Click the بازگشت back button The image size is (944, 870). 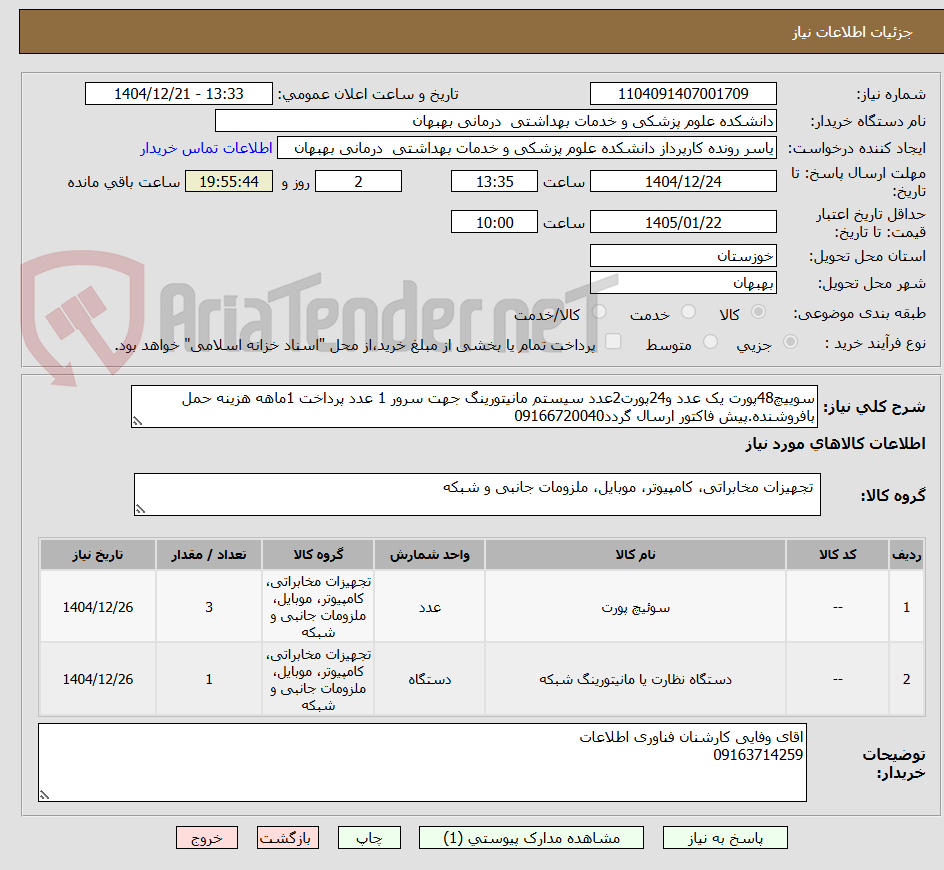point(288,837)
